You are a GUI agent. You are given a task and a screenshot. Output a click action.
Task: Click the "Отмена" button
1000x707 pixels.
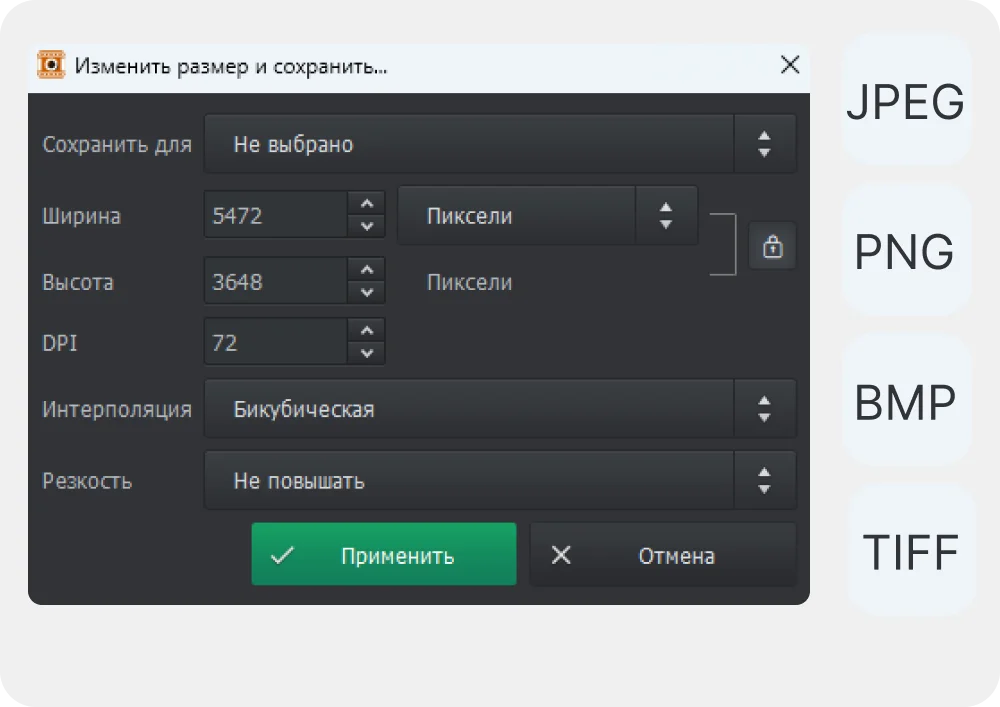pyautogui.click(x=663, y=555)
